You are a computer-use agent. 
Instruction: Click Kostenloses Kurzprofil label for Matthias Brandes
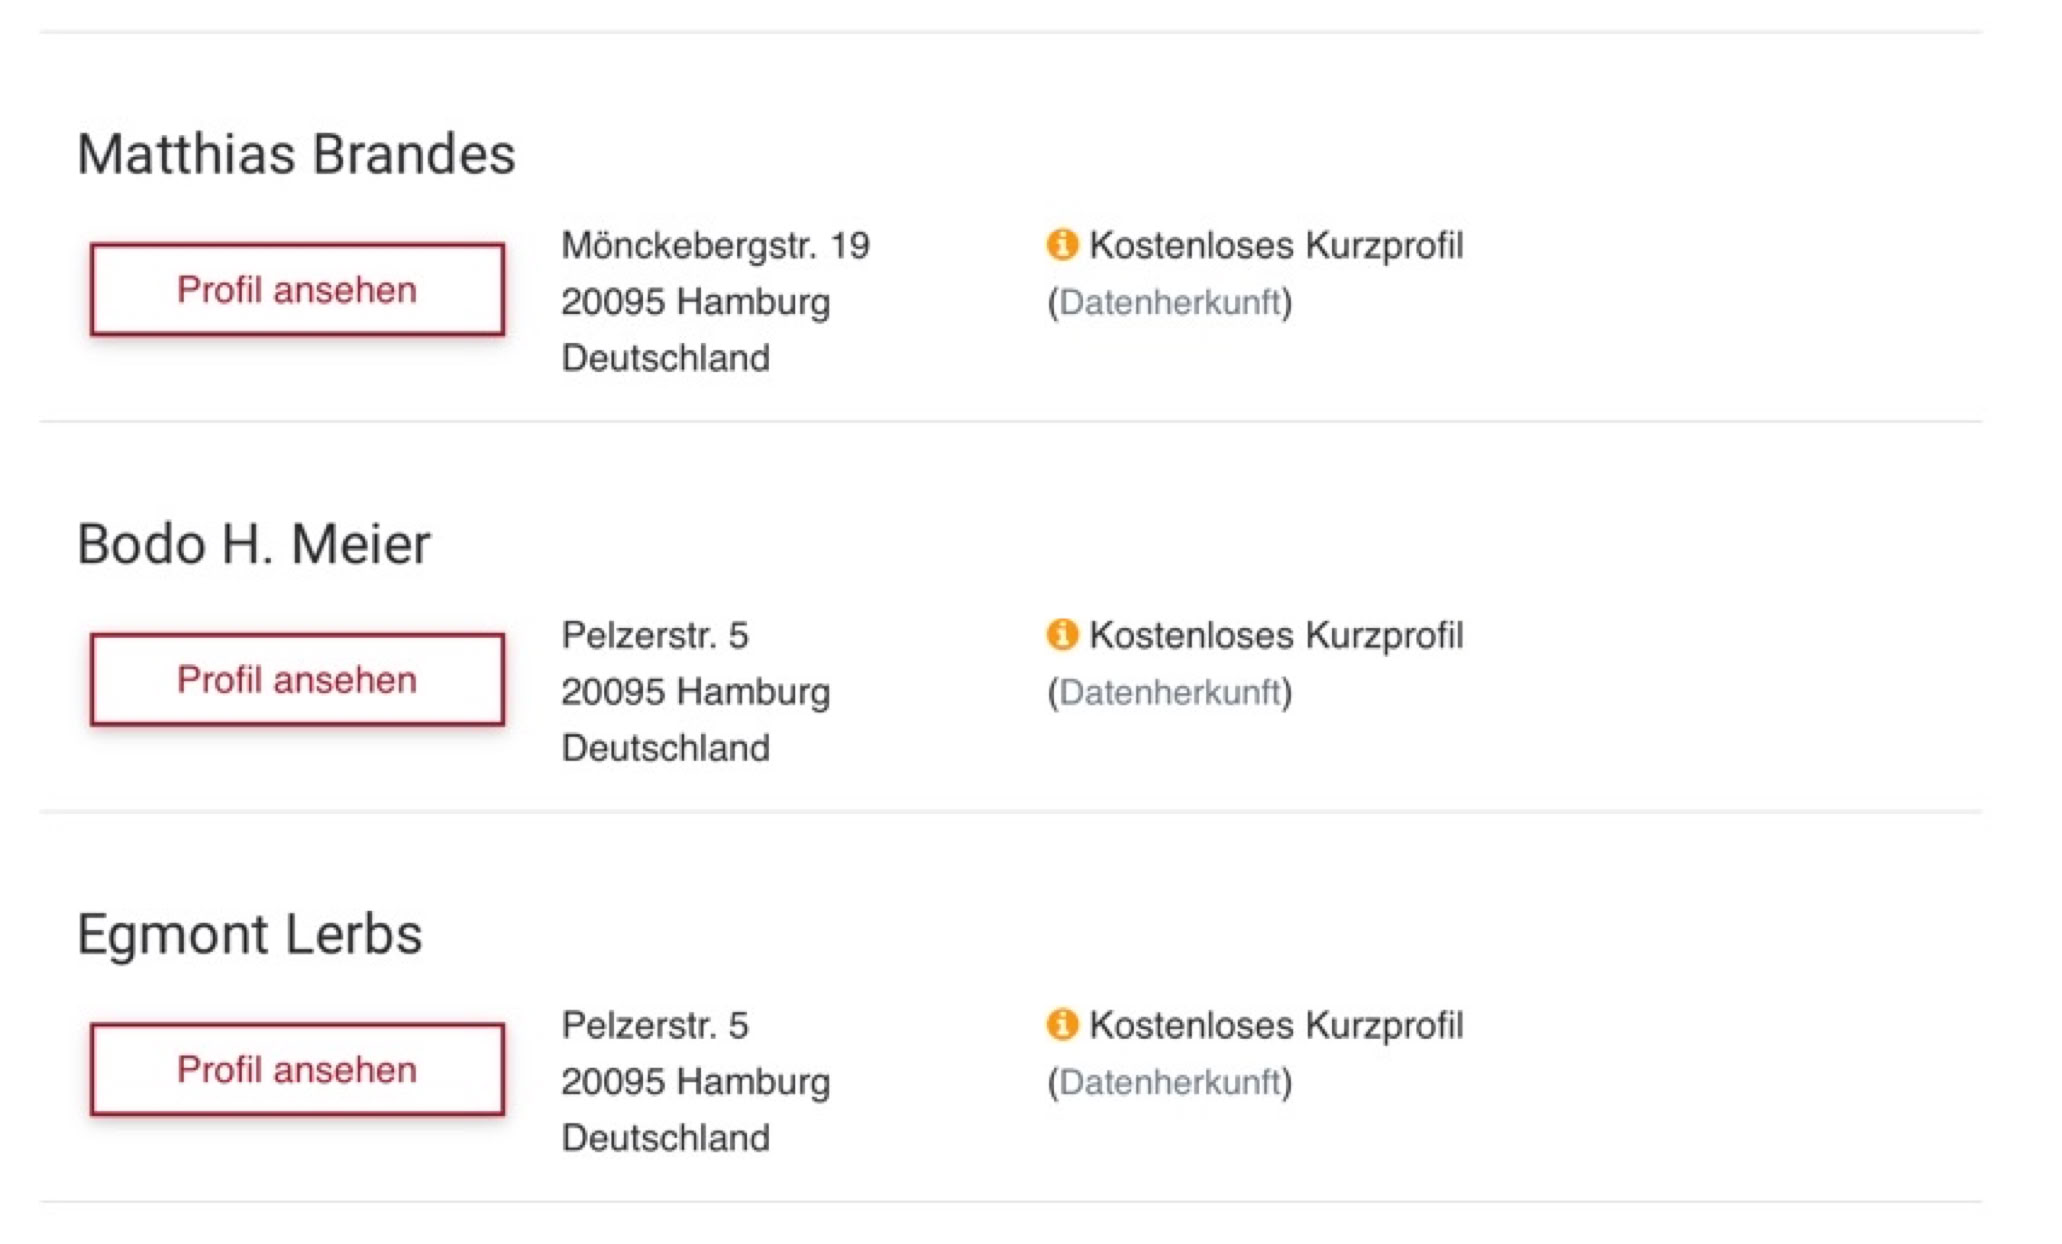1276,245
